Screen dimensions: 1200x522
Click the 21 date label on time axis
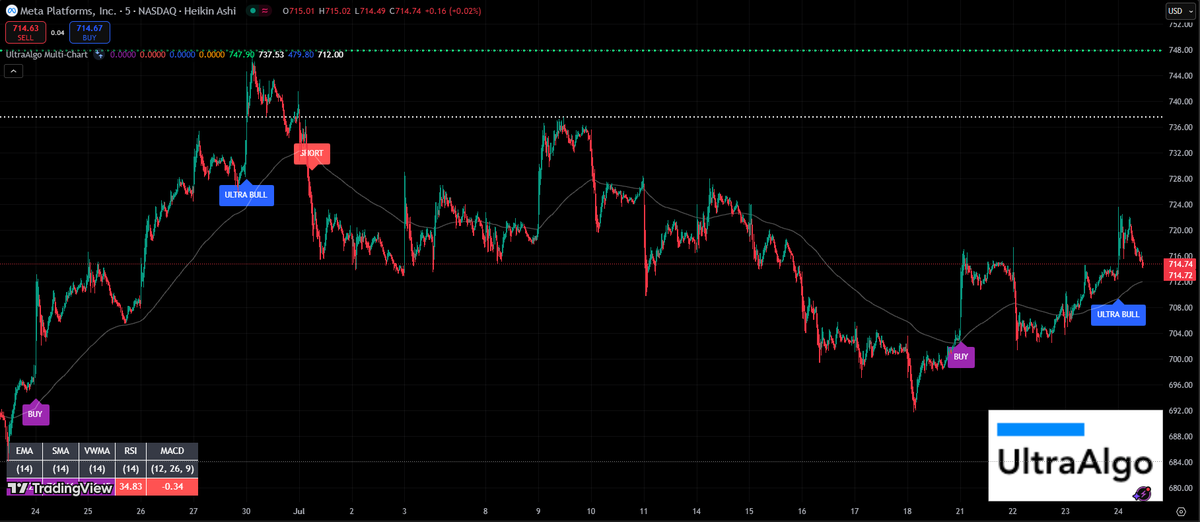960,511
